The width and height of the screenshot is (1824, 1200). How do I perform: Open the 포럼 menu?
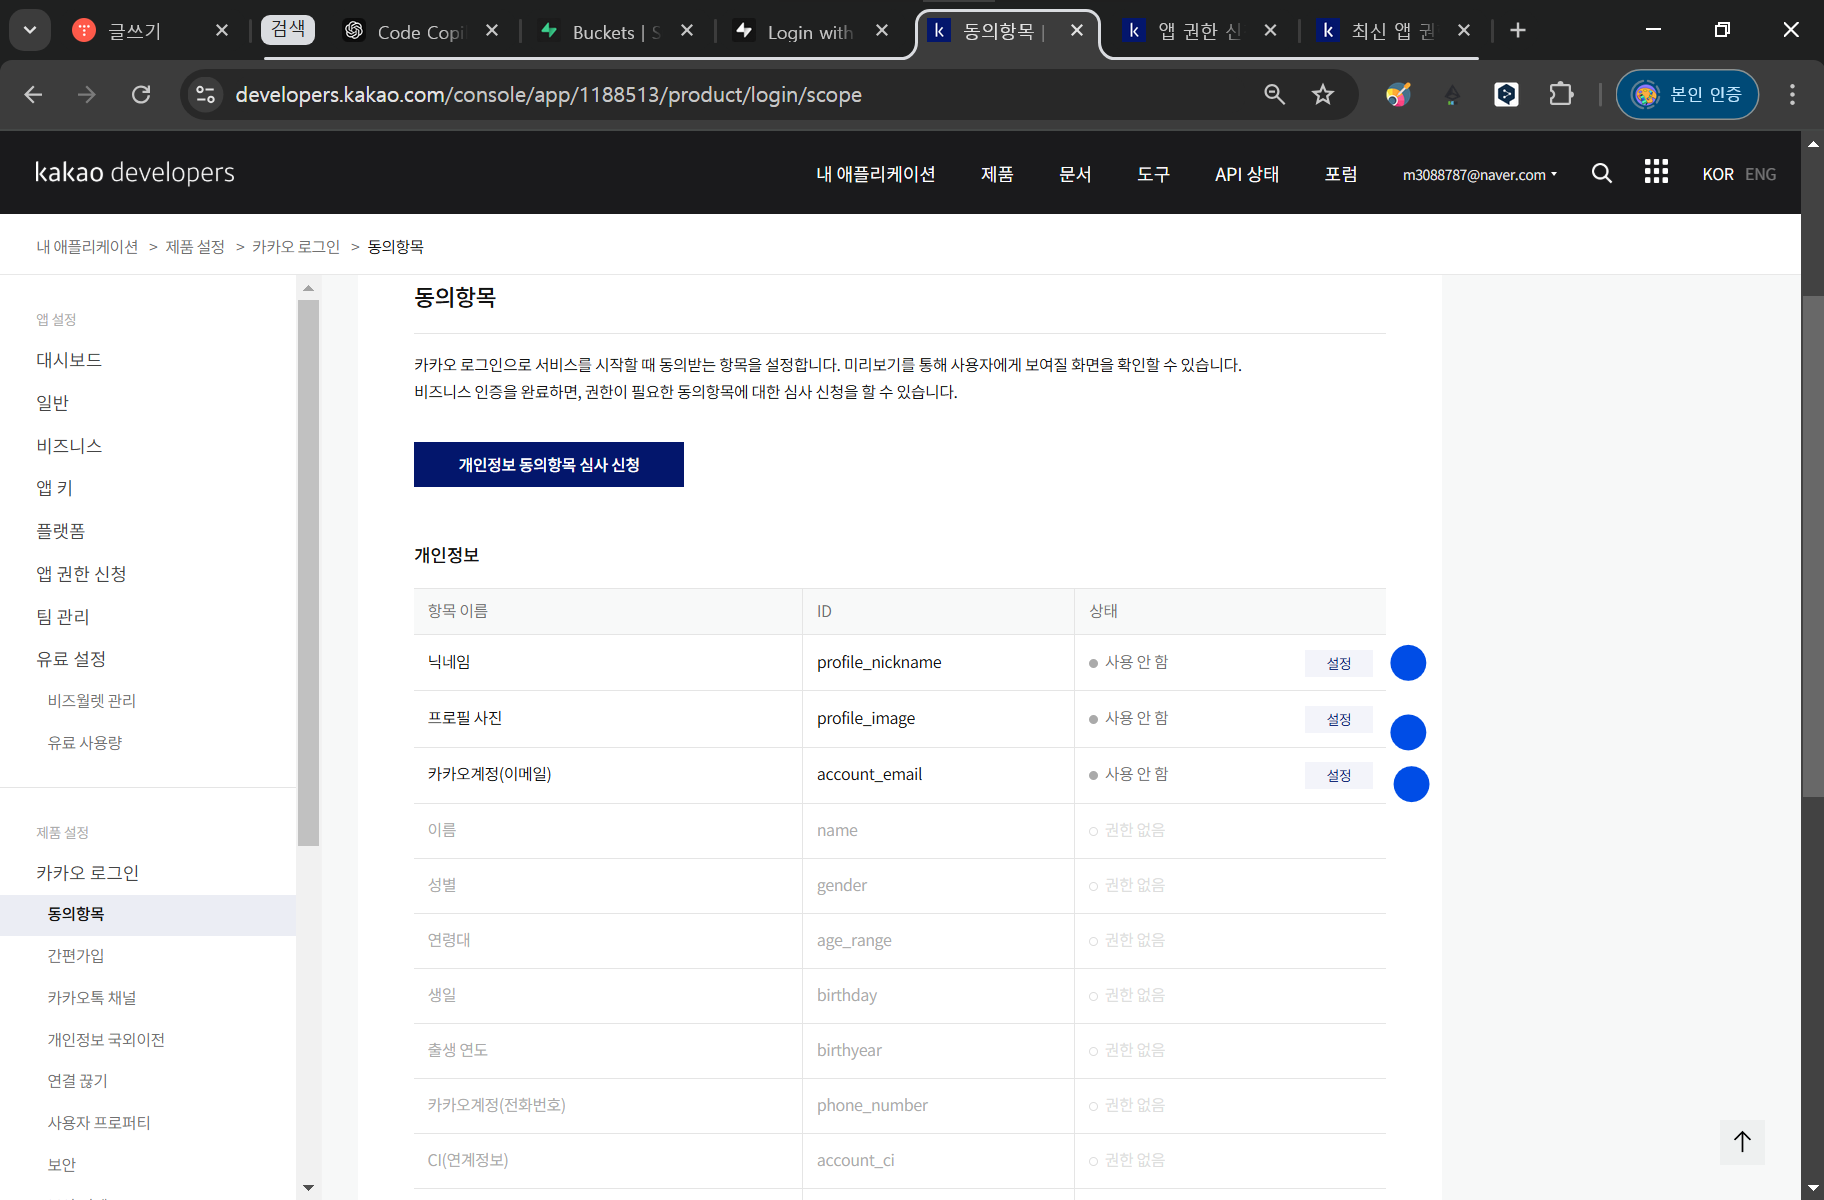pyautogui.click(x=1341, y=174)
